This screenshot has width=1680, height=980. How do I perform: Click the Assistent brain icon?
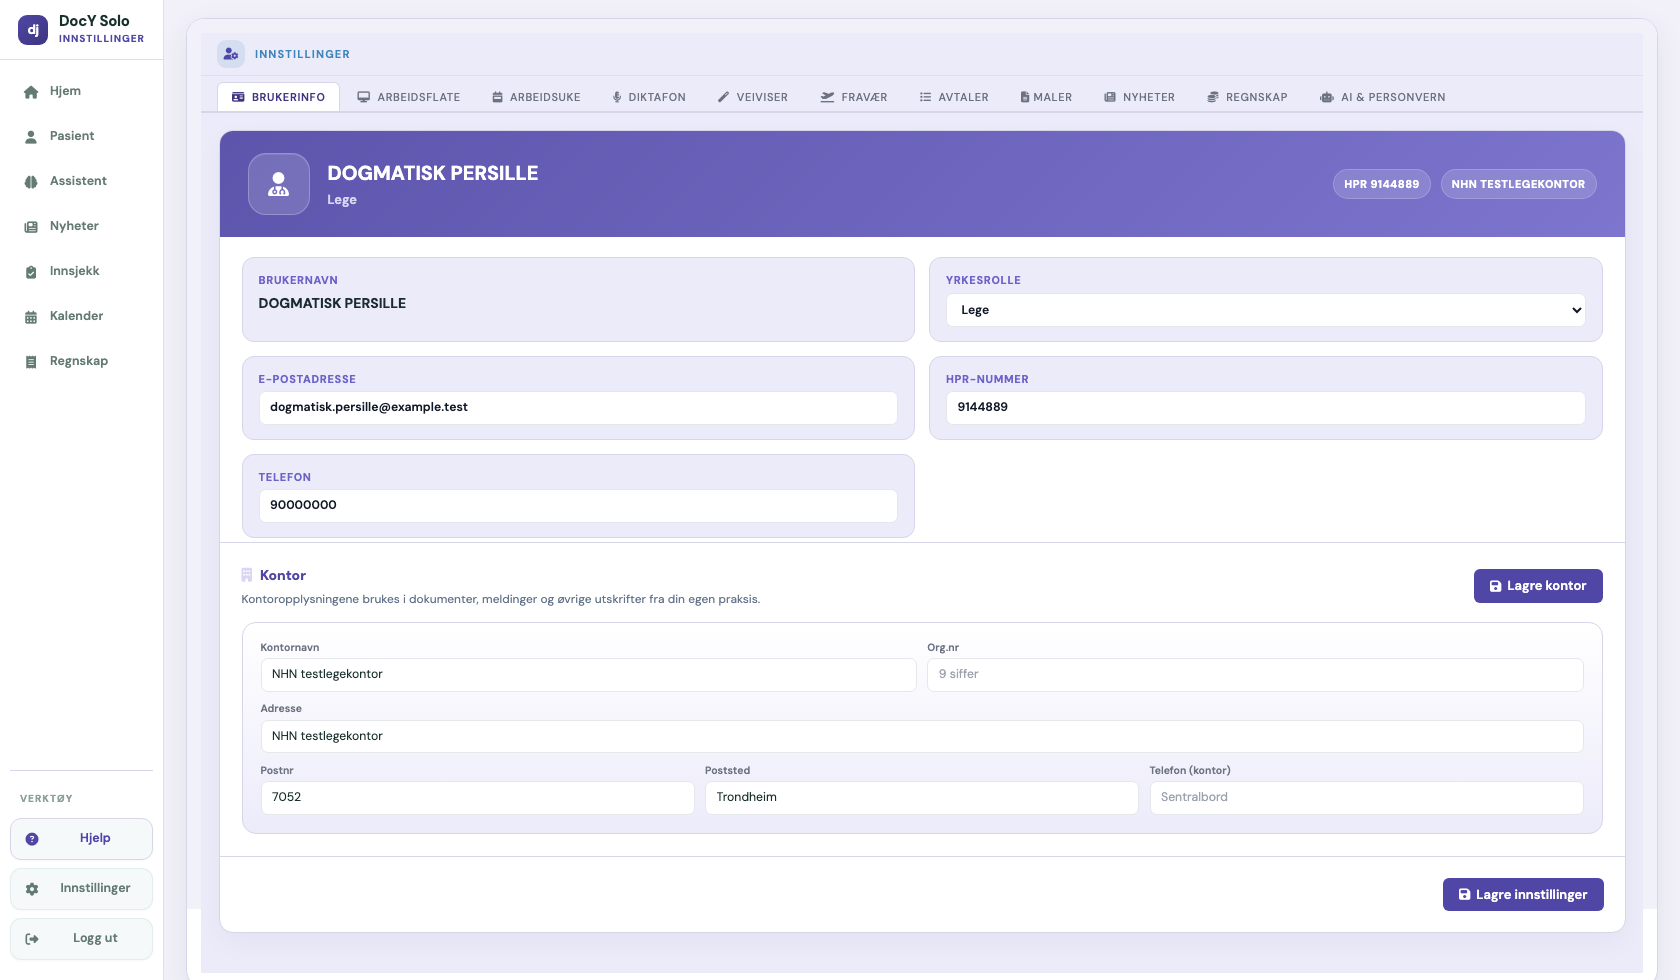[x=31, y=181]
